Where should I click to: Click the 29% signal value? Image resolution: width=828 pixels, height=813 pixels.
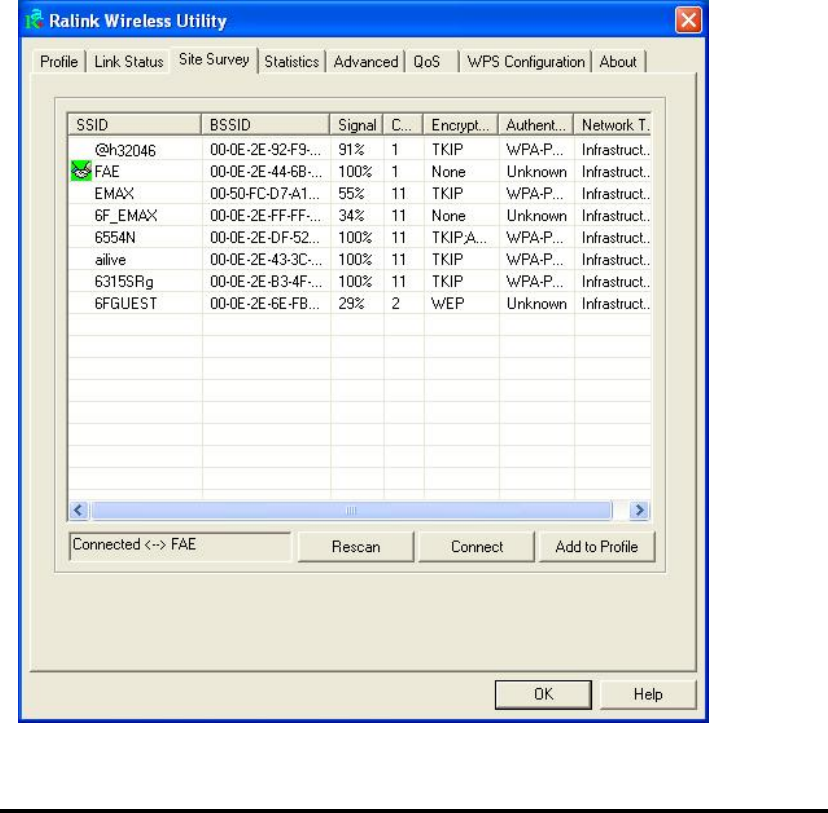[x=351, y=304]
